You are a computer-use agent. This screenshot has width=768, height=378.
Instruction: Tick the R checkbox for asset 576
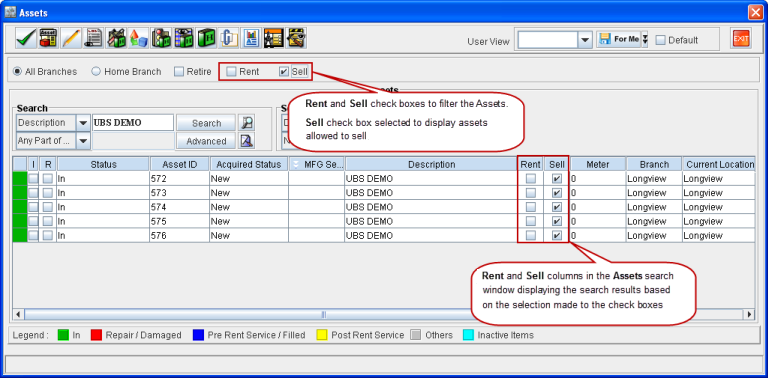[48, 236]
